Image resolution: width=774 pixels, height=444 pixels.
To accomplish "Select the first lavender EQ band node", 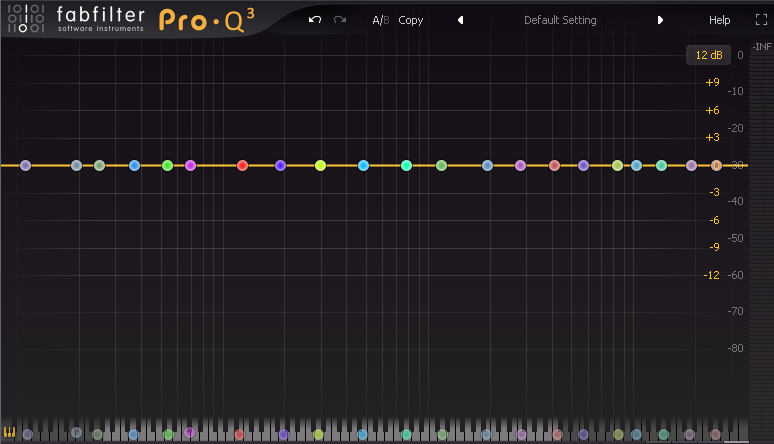I will tap(26, 165).
